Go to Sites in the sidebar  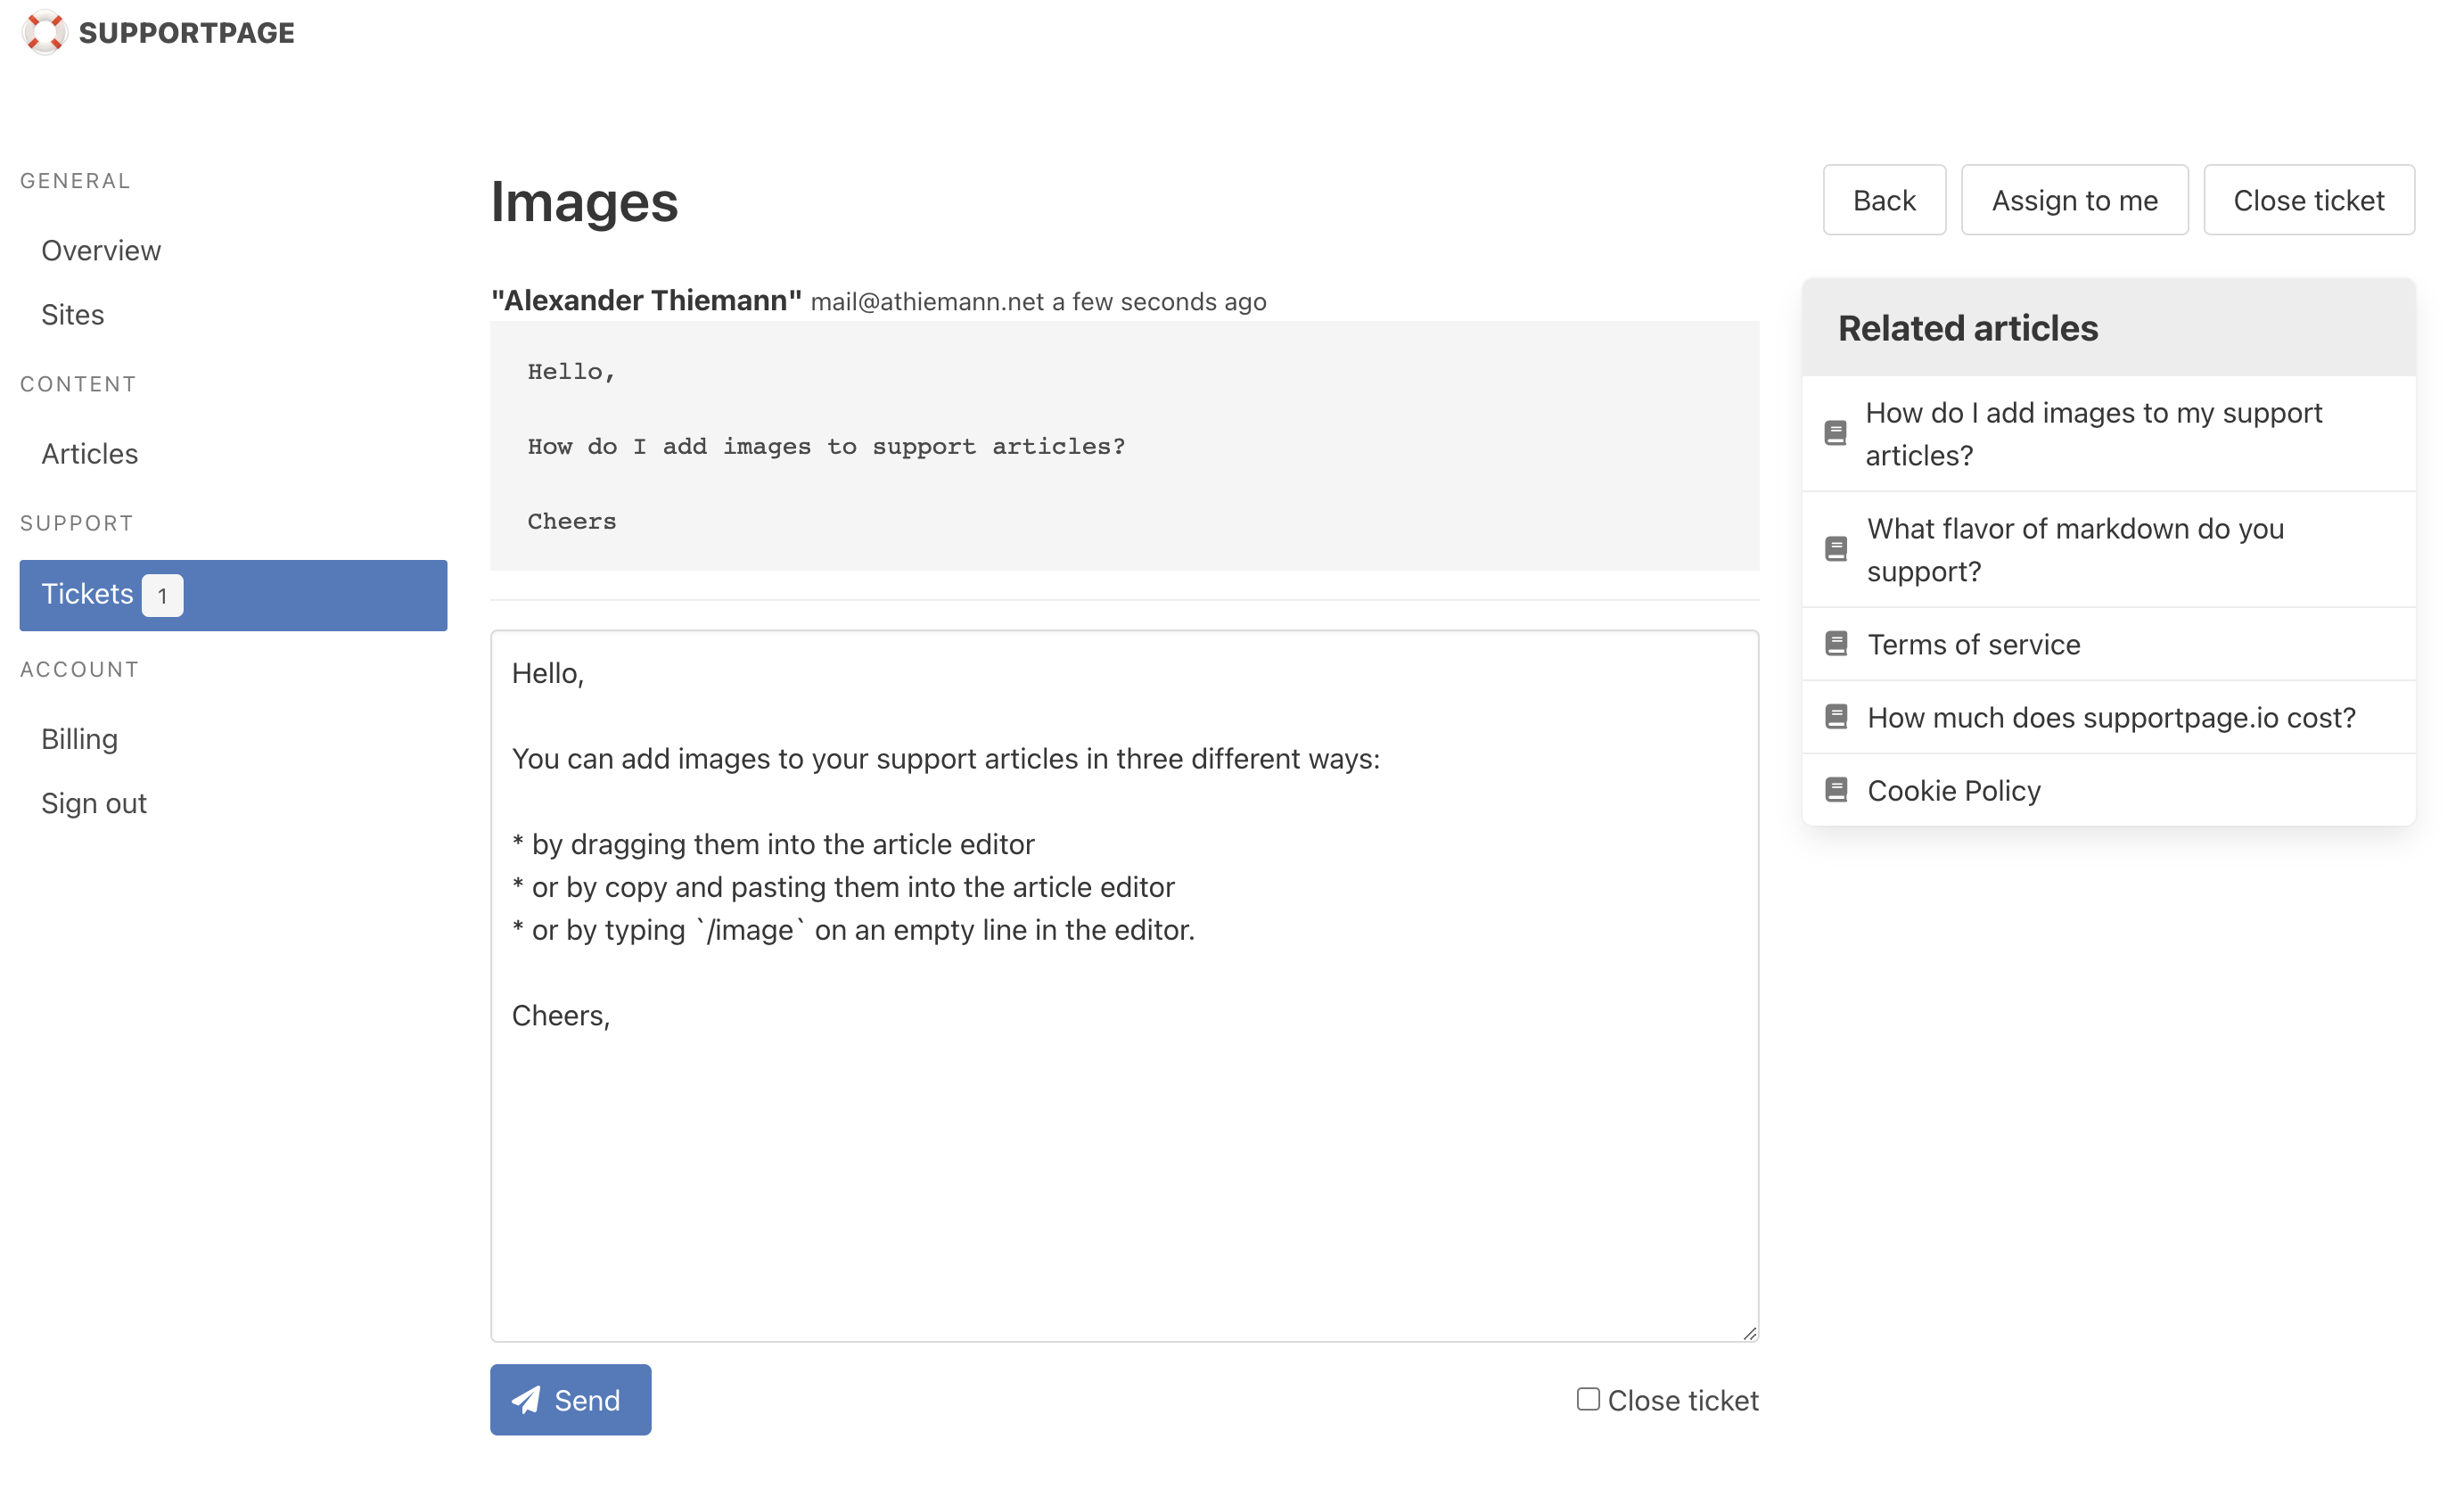coord(72,314)
